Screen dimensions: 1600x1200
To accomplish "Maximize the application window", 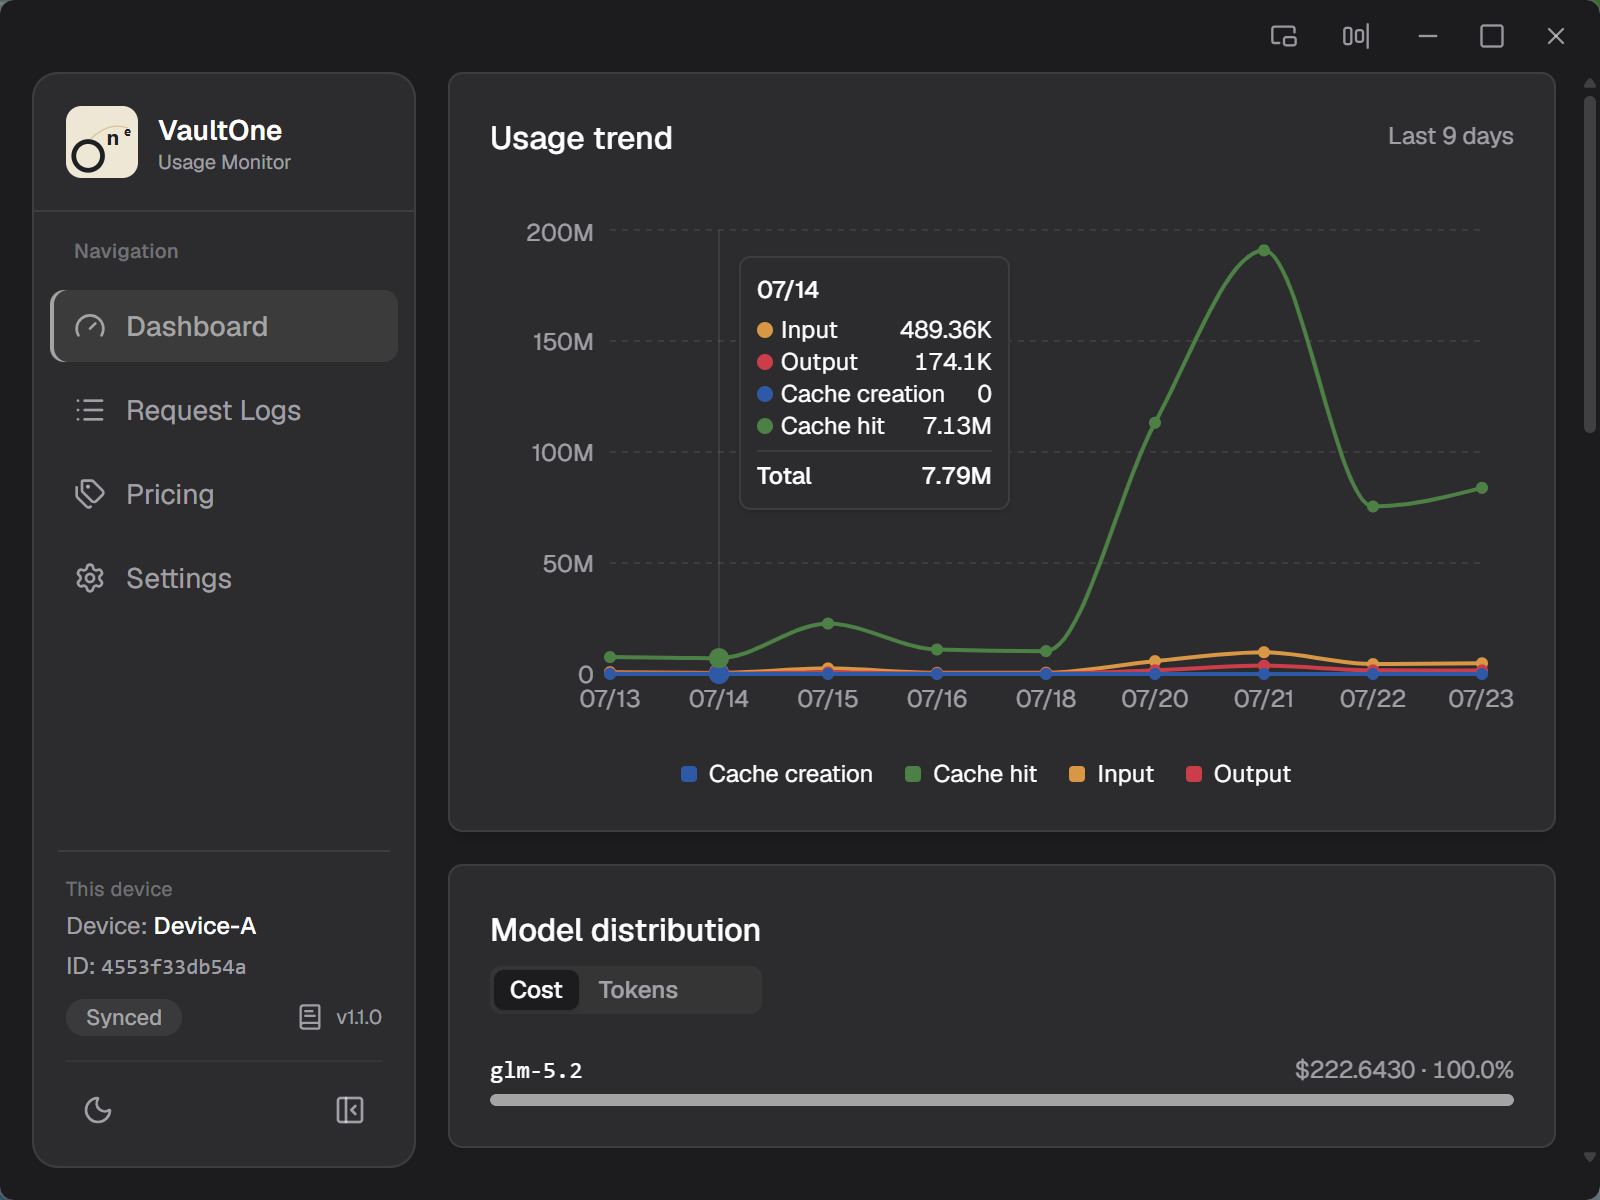I will click(x=1492, y=36).
